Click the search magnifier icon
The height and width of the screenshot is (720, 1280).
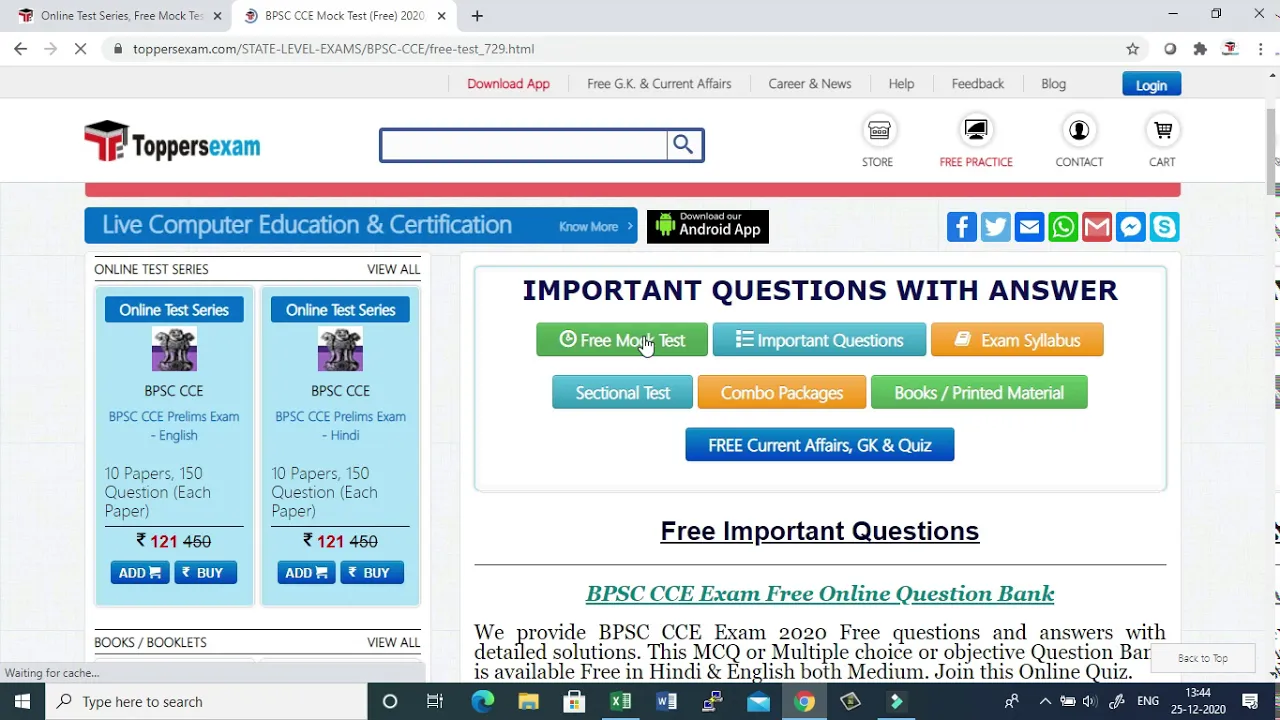click(683, 145)
